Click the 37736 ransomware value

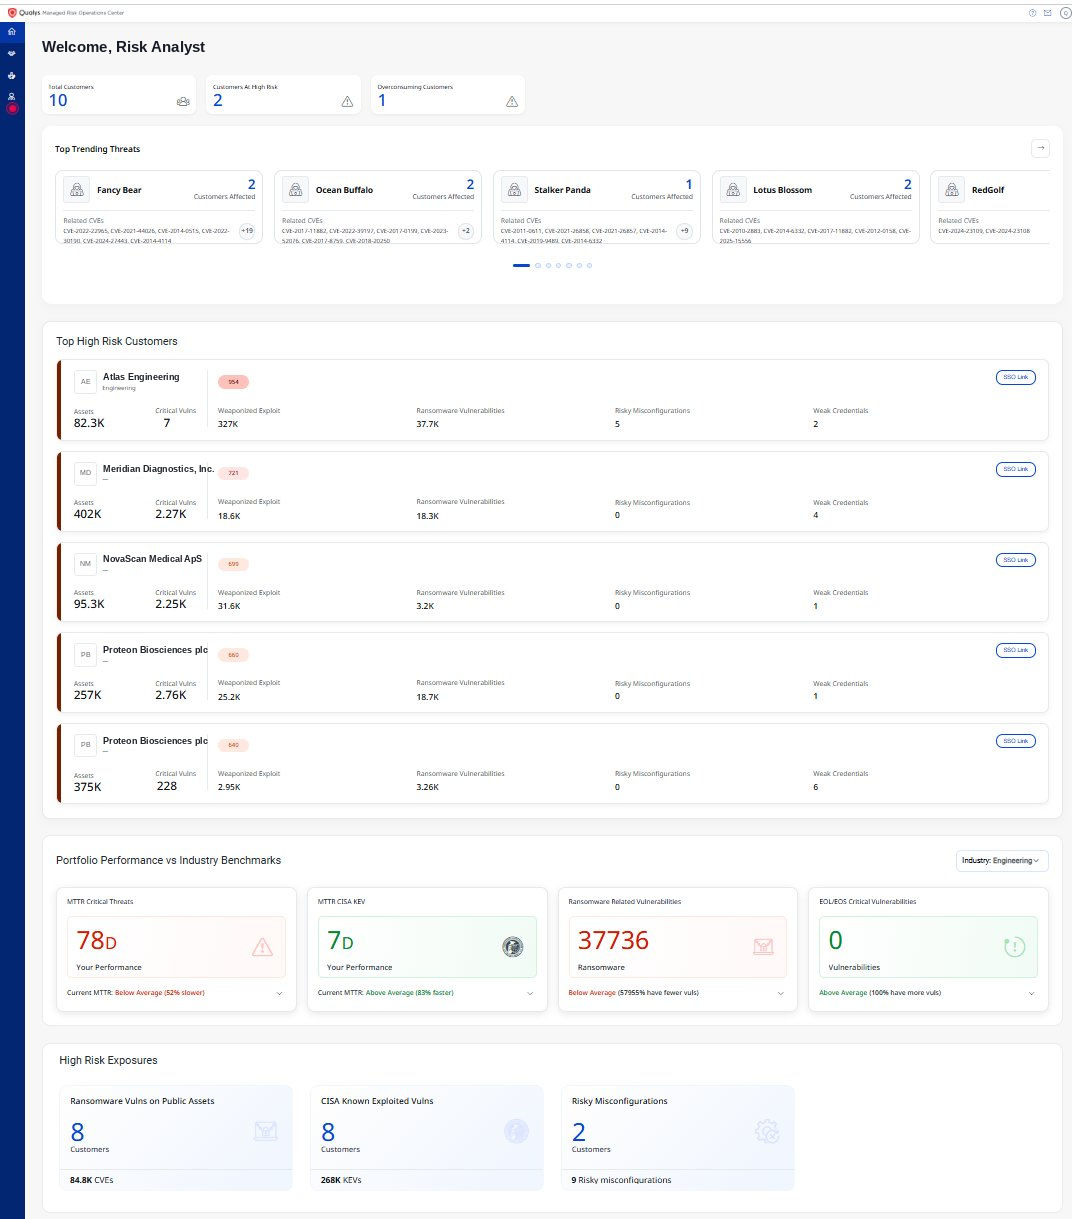614,941
